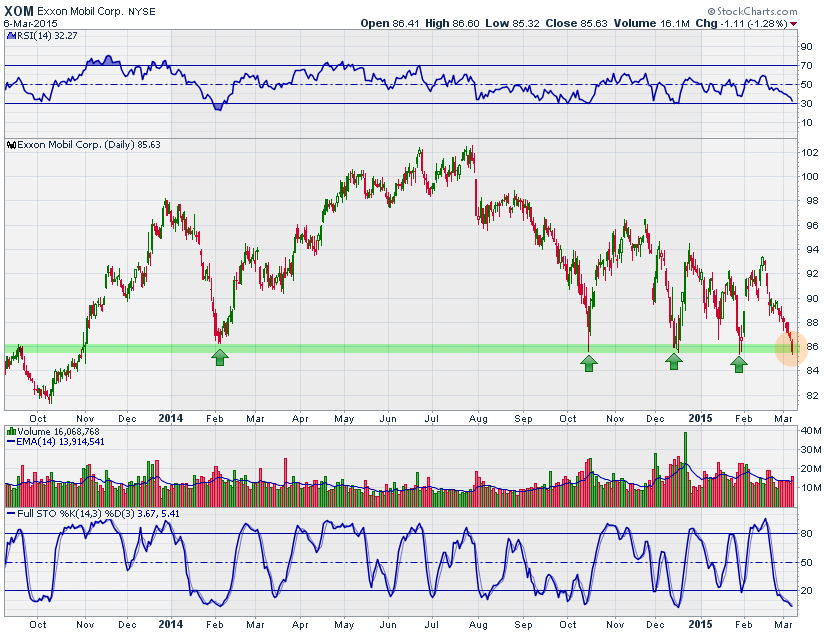Click the 94 label on the price axis
The height and width of the screenshot is (633, 825).
[812, 250]
